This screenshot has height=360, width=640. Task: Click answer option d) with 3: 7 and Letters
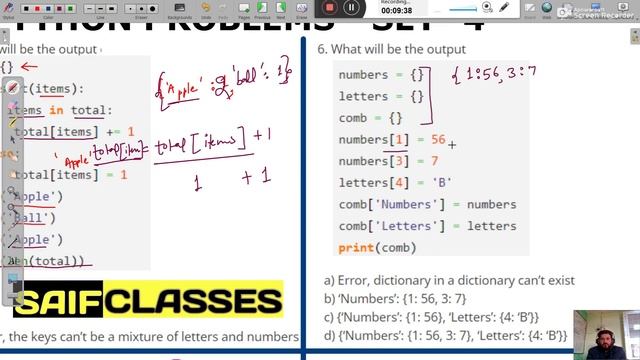(445, 336)
